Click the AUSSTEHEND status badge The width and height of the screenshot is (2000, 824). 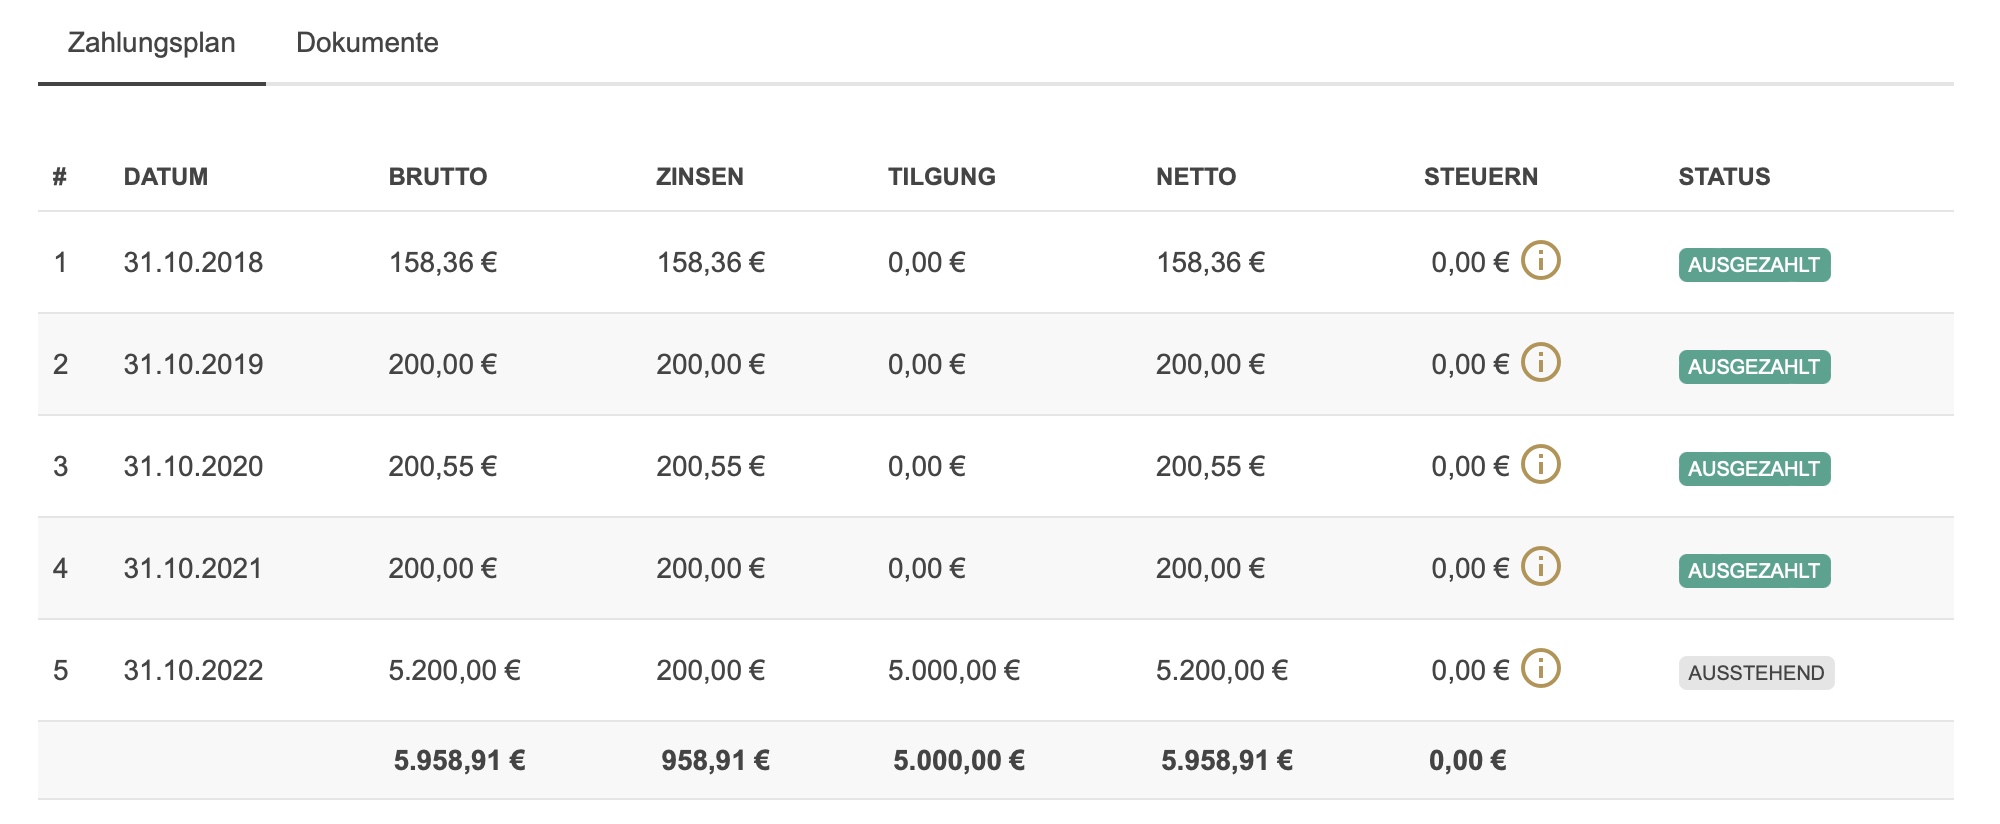pos(1755,673)
